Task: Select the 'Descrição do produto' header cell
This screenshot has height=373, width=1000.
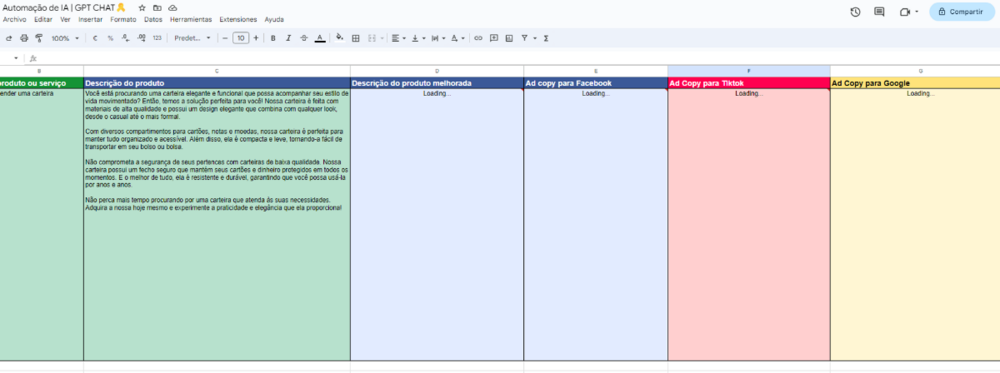Action: [217, 83]
